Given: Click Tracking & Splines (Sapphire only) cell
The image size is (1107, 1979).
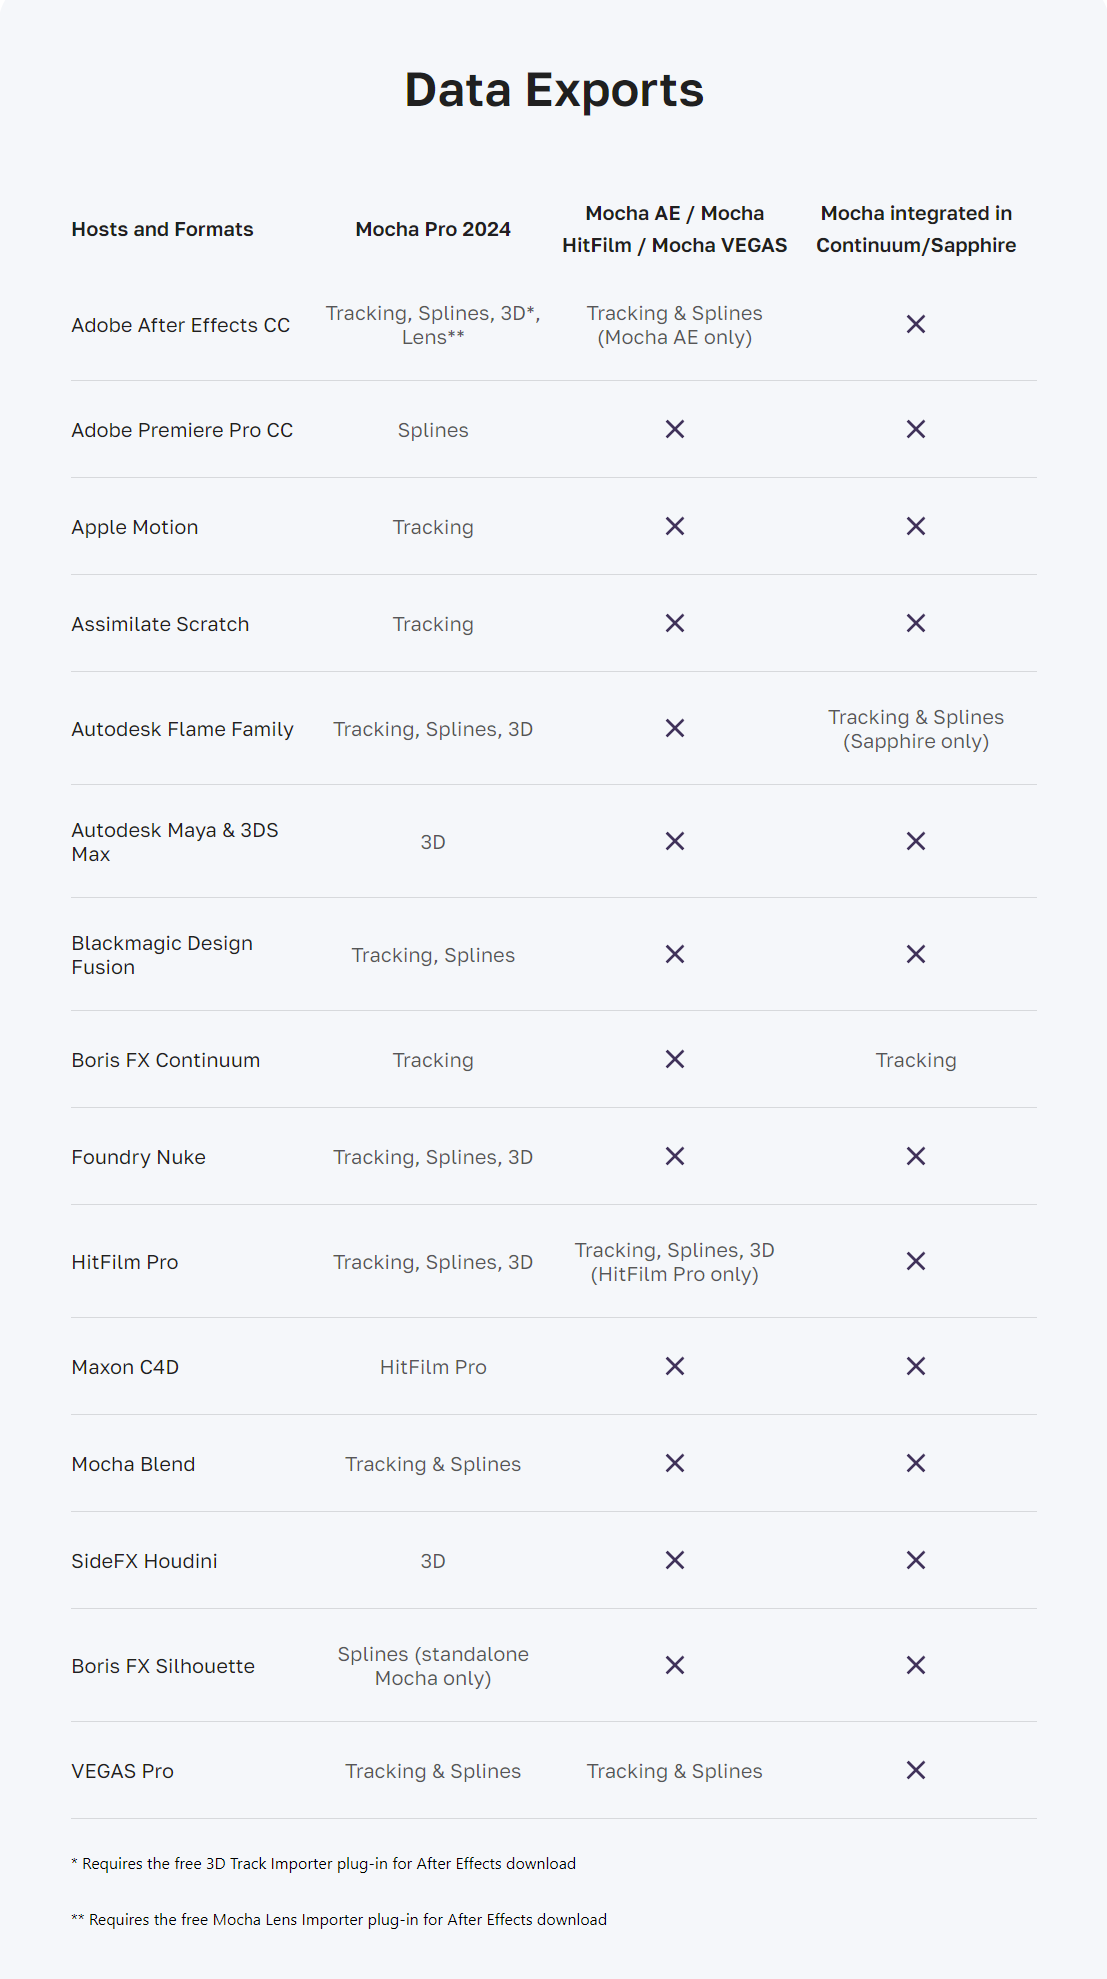Looking at the screenshot, I should (x=916, y=729).
